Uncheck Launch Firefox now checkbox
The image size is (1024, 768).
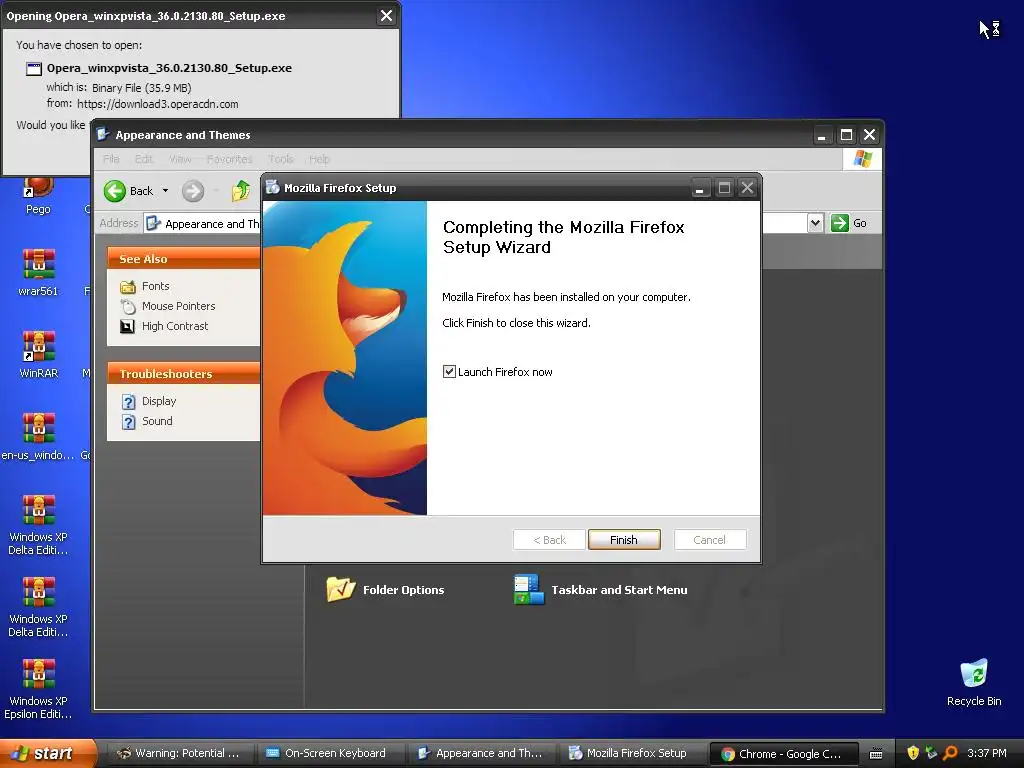pos(449,372)
